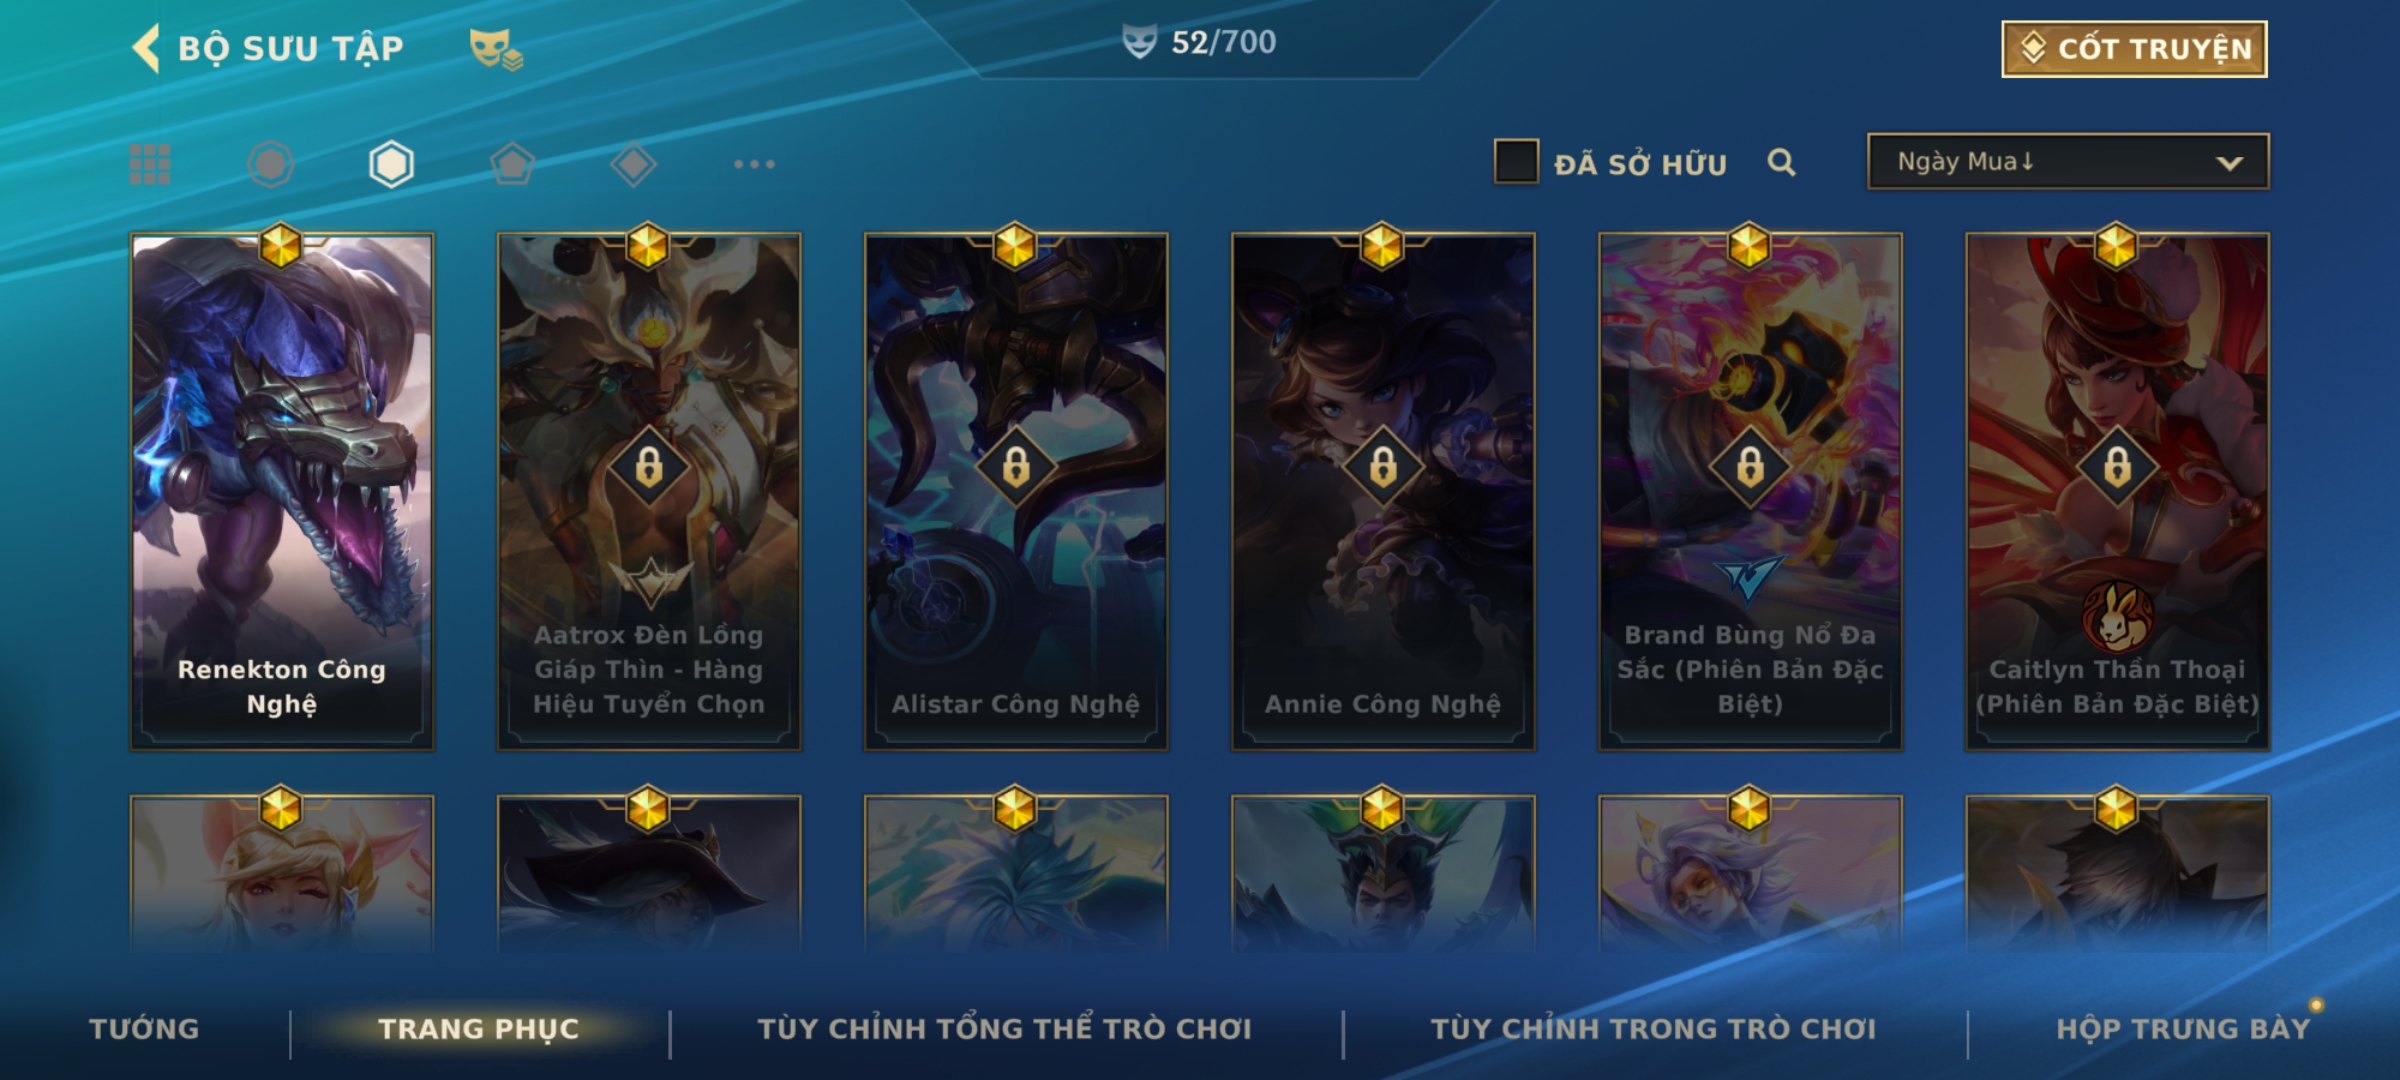The width and height of the screenshot is (2400, 1080).
Task: Open locked Annie Công Nghệ skin card
Action: point(1383,492)
